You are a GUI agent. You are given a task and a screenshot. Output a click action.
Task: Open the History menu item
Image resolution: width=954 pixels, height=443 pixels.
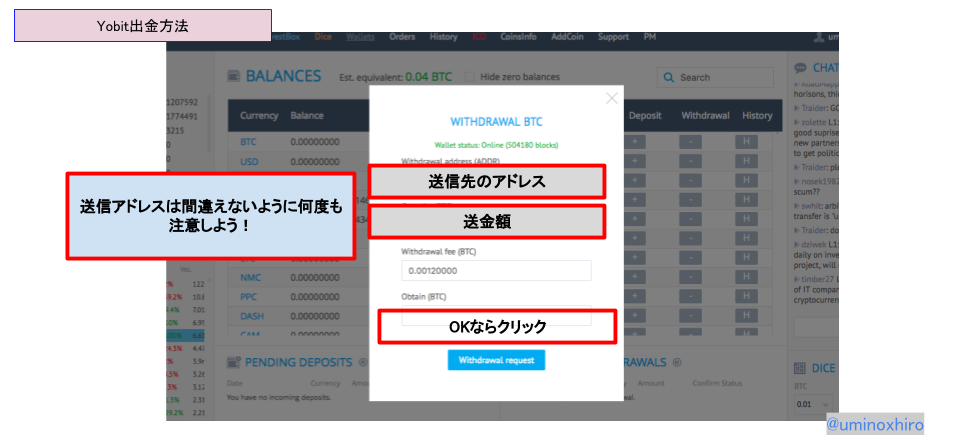click(443, 37)
